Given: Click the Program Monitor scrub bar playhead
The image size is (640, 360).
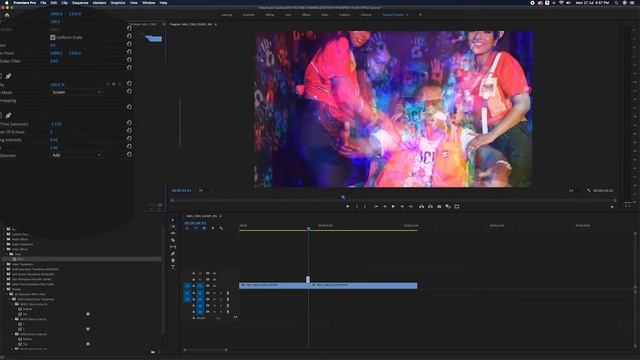Looking at the screenshot, I should point(343,197).
